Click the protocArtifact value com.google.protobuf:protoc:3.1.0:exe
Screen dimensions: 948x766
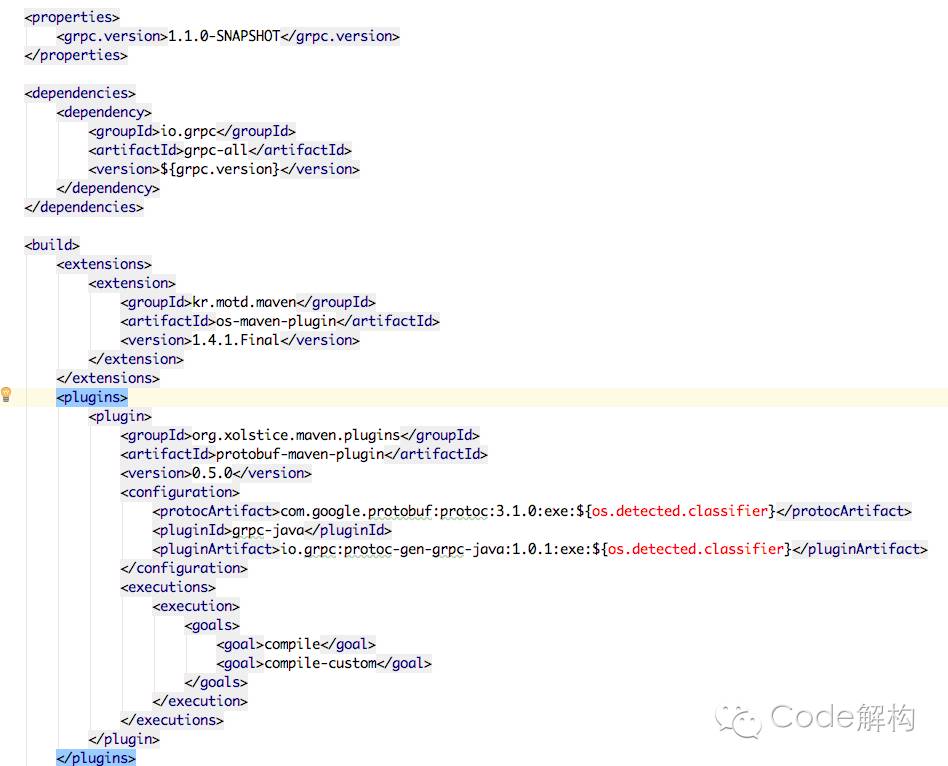(424, 511)
